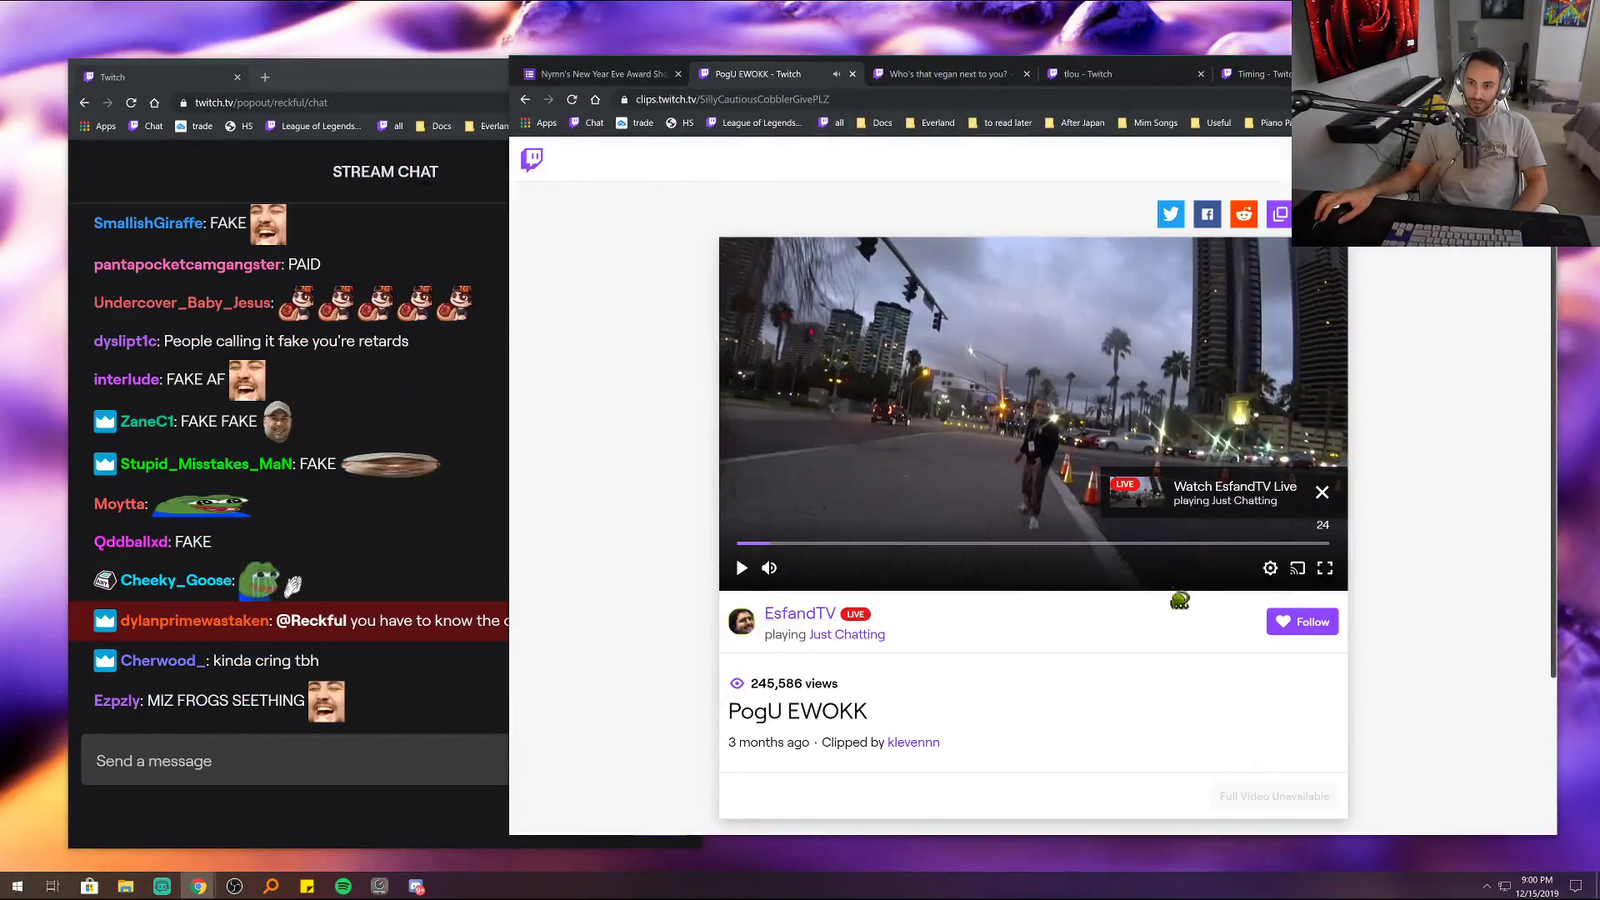Close the tlou - Twitch tab
This screenshot has width=1600, height=900.
(x=1201, y=74)
